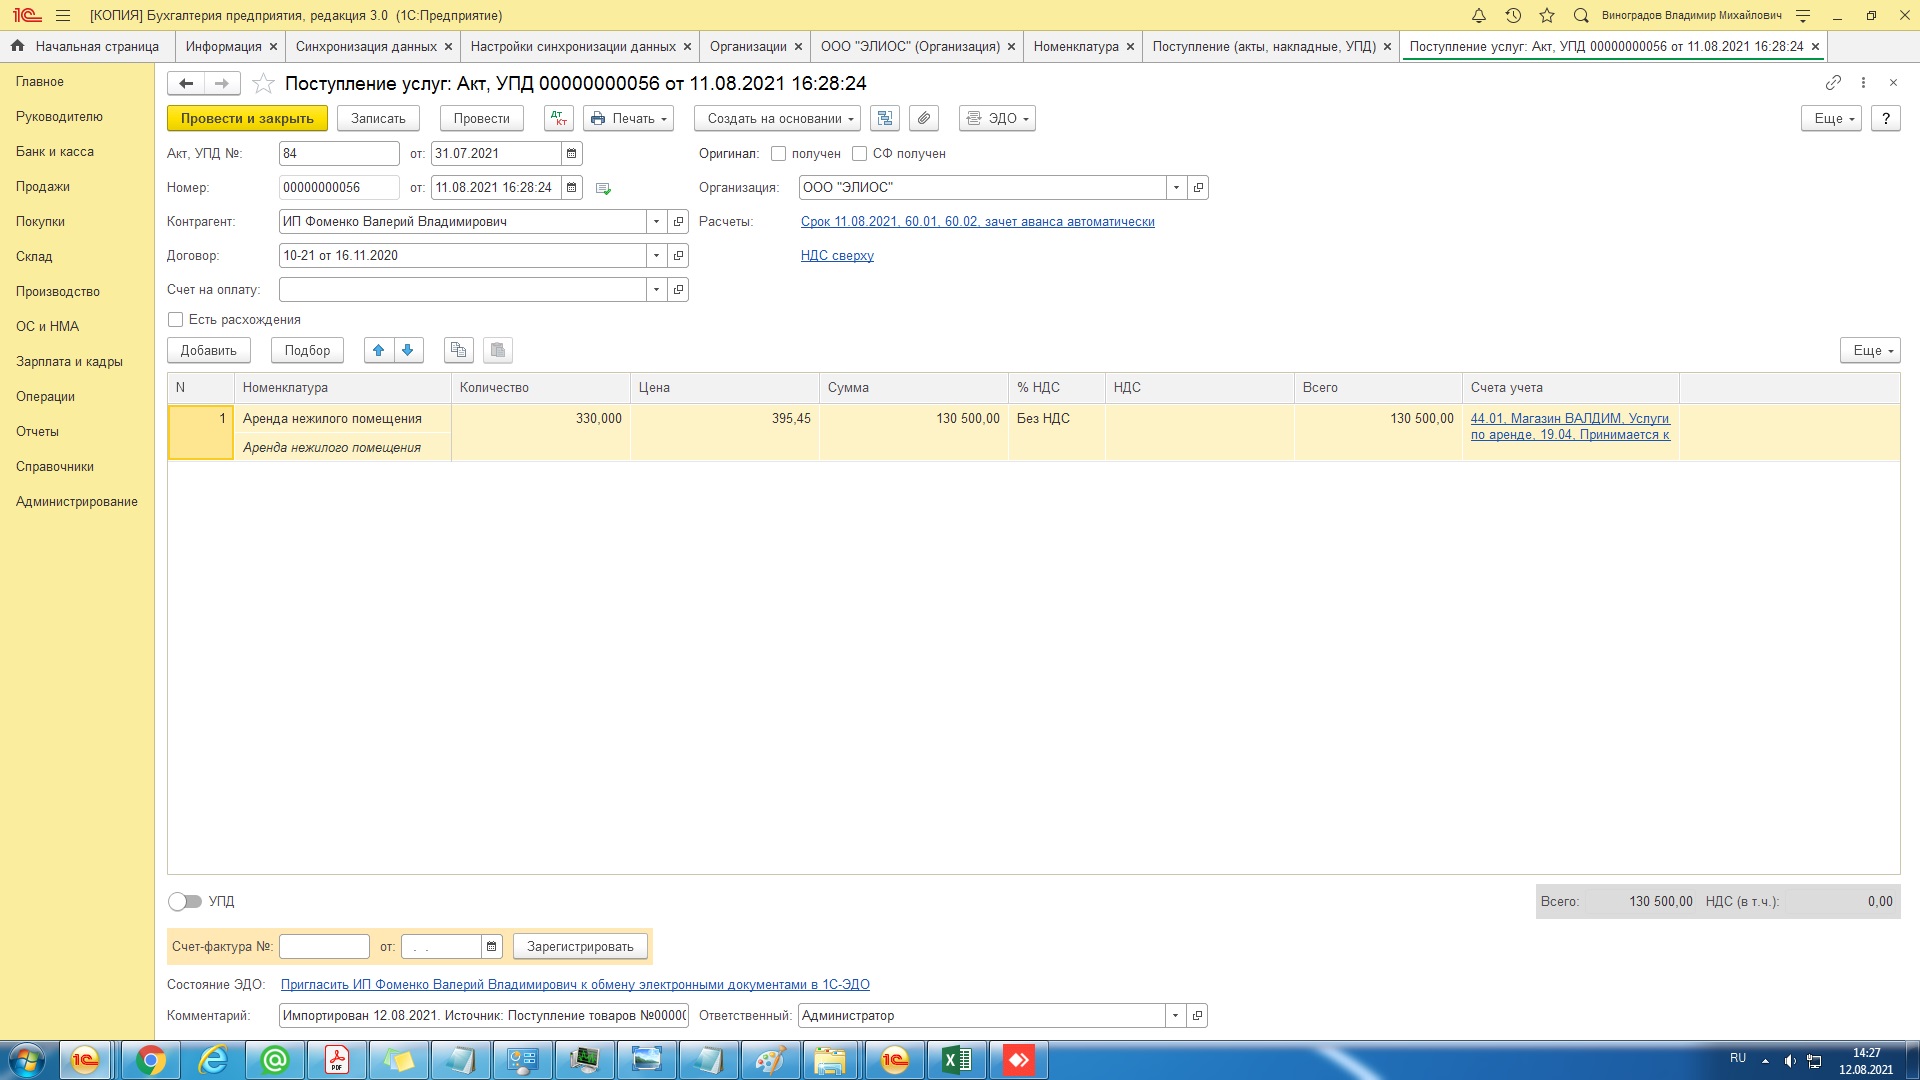This screenshot has width=1920, height=1080.
Task: Open attached files paperclip icon
Action: pyautogui.click(x=924, y=119)
